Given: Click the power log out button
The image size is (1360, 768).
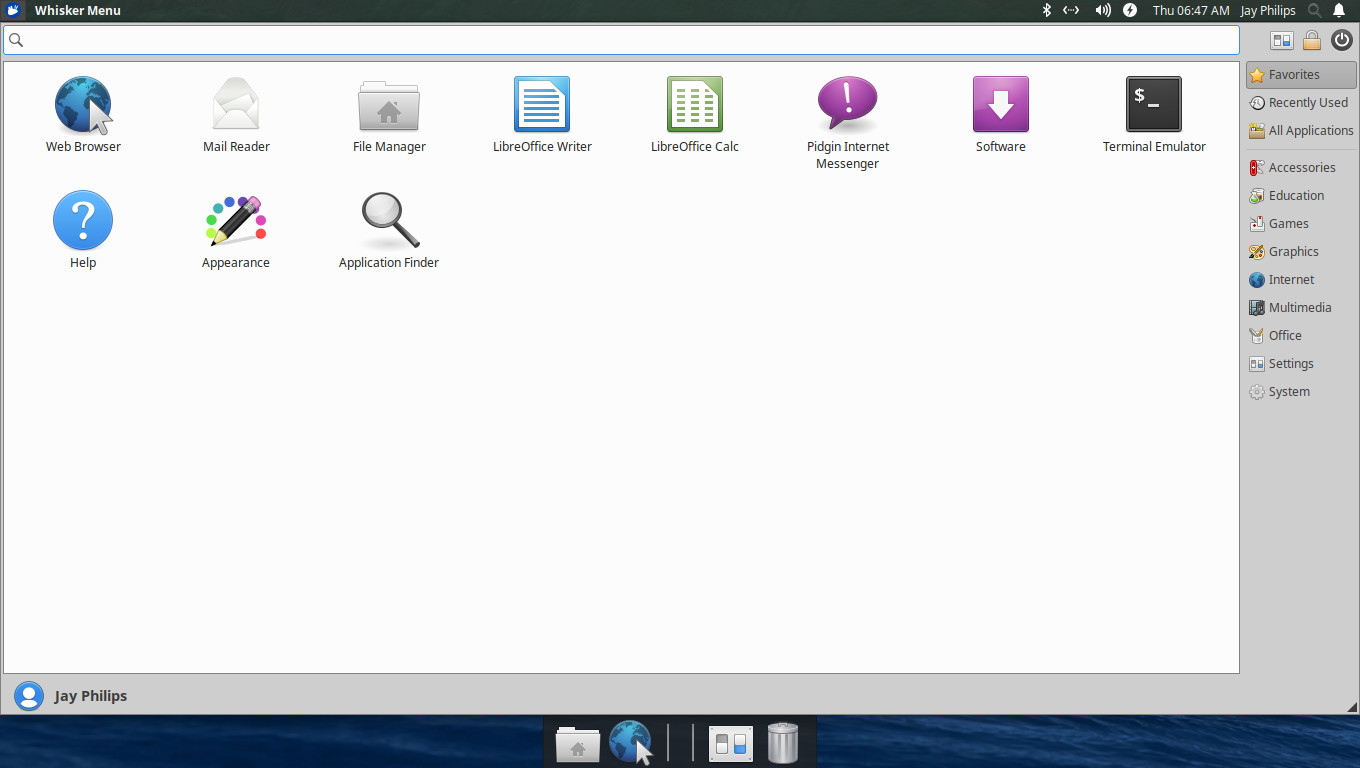Looking at the screenshot, I should (x=1342, y=41).
